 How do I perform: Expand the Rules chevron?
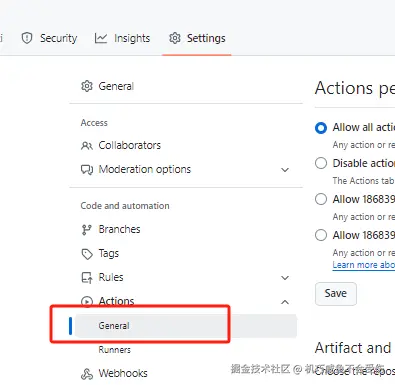[x=285, y=278]
